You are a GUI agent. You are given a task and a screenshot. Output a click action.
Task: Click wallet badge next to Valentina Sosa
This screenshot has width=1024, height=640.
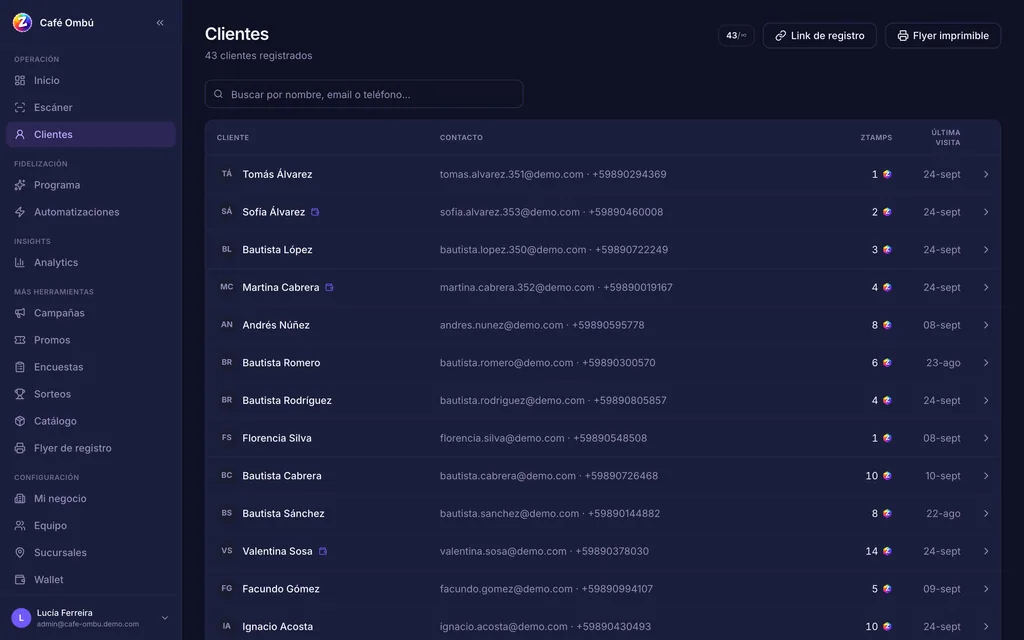click(323, 551)
